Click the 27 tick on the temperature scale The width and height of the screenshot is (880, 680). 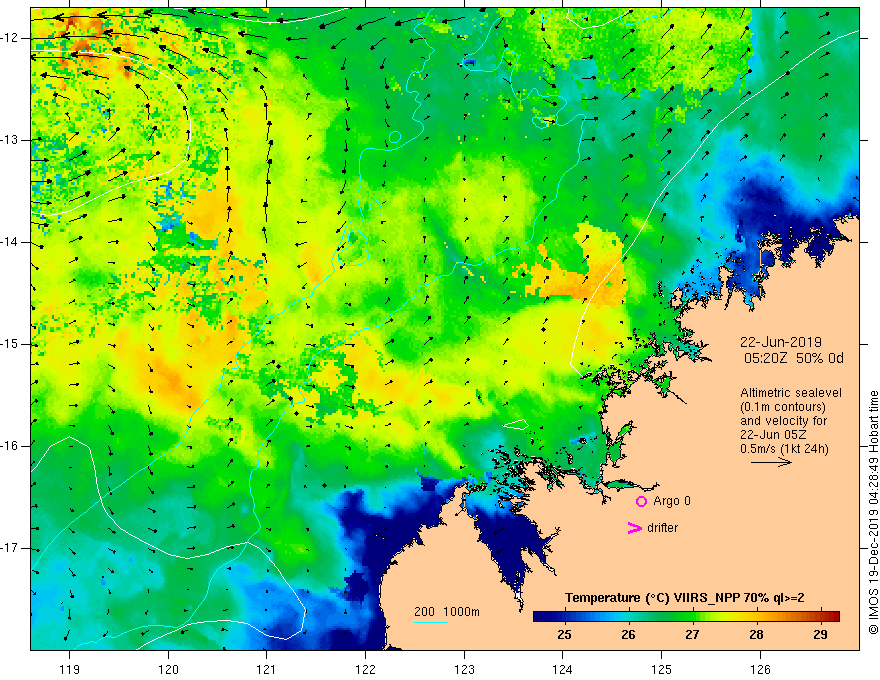[693, 635]
